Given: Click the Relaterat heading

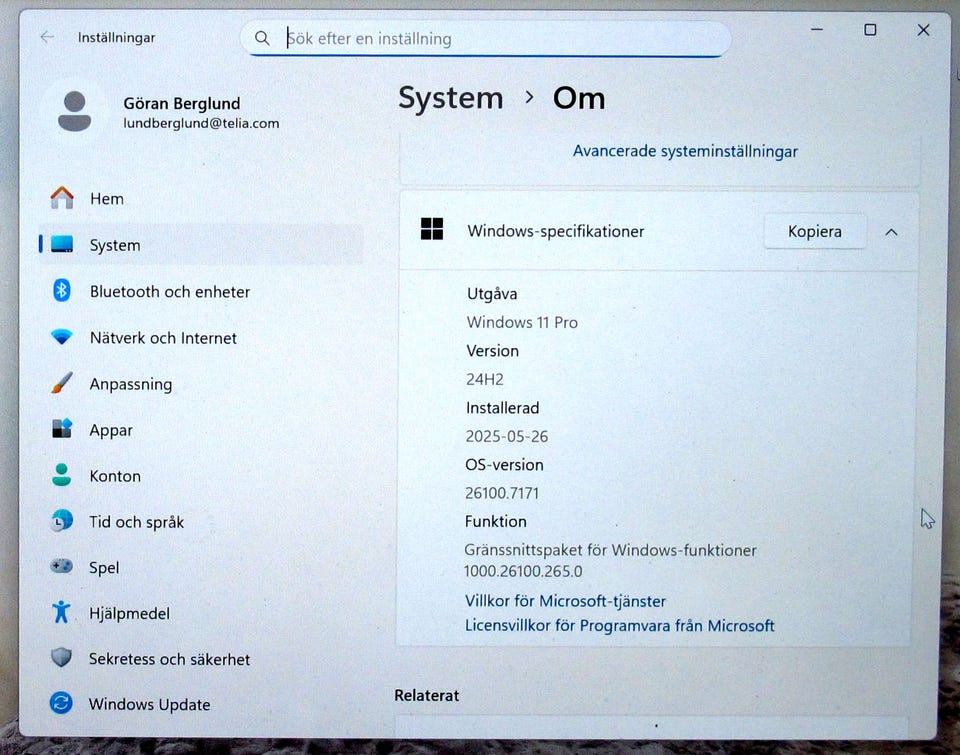Looking at the screenshot, I should pos(427,696).
